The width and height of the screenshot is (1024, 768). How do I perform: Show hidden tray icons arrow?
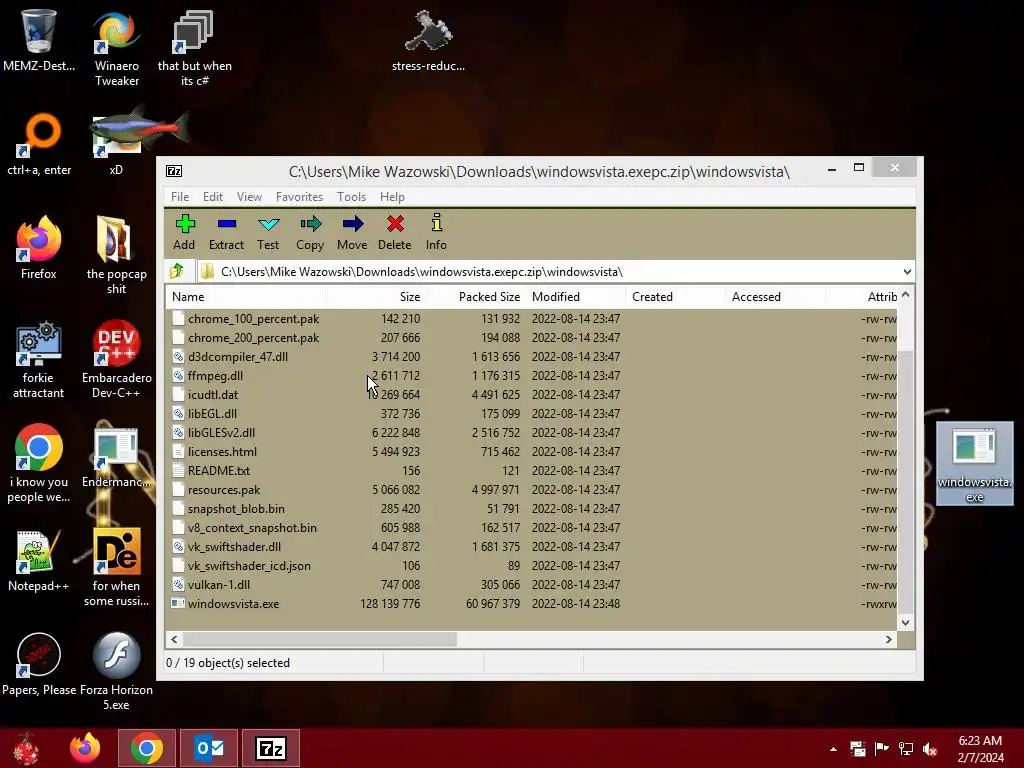(x=833, y=749)
